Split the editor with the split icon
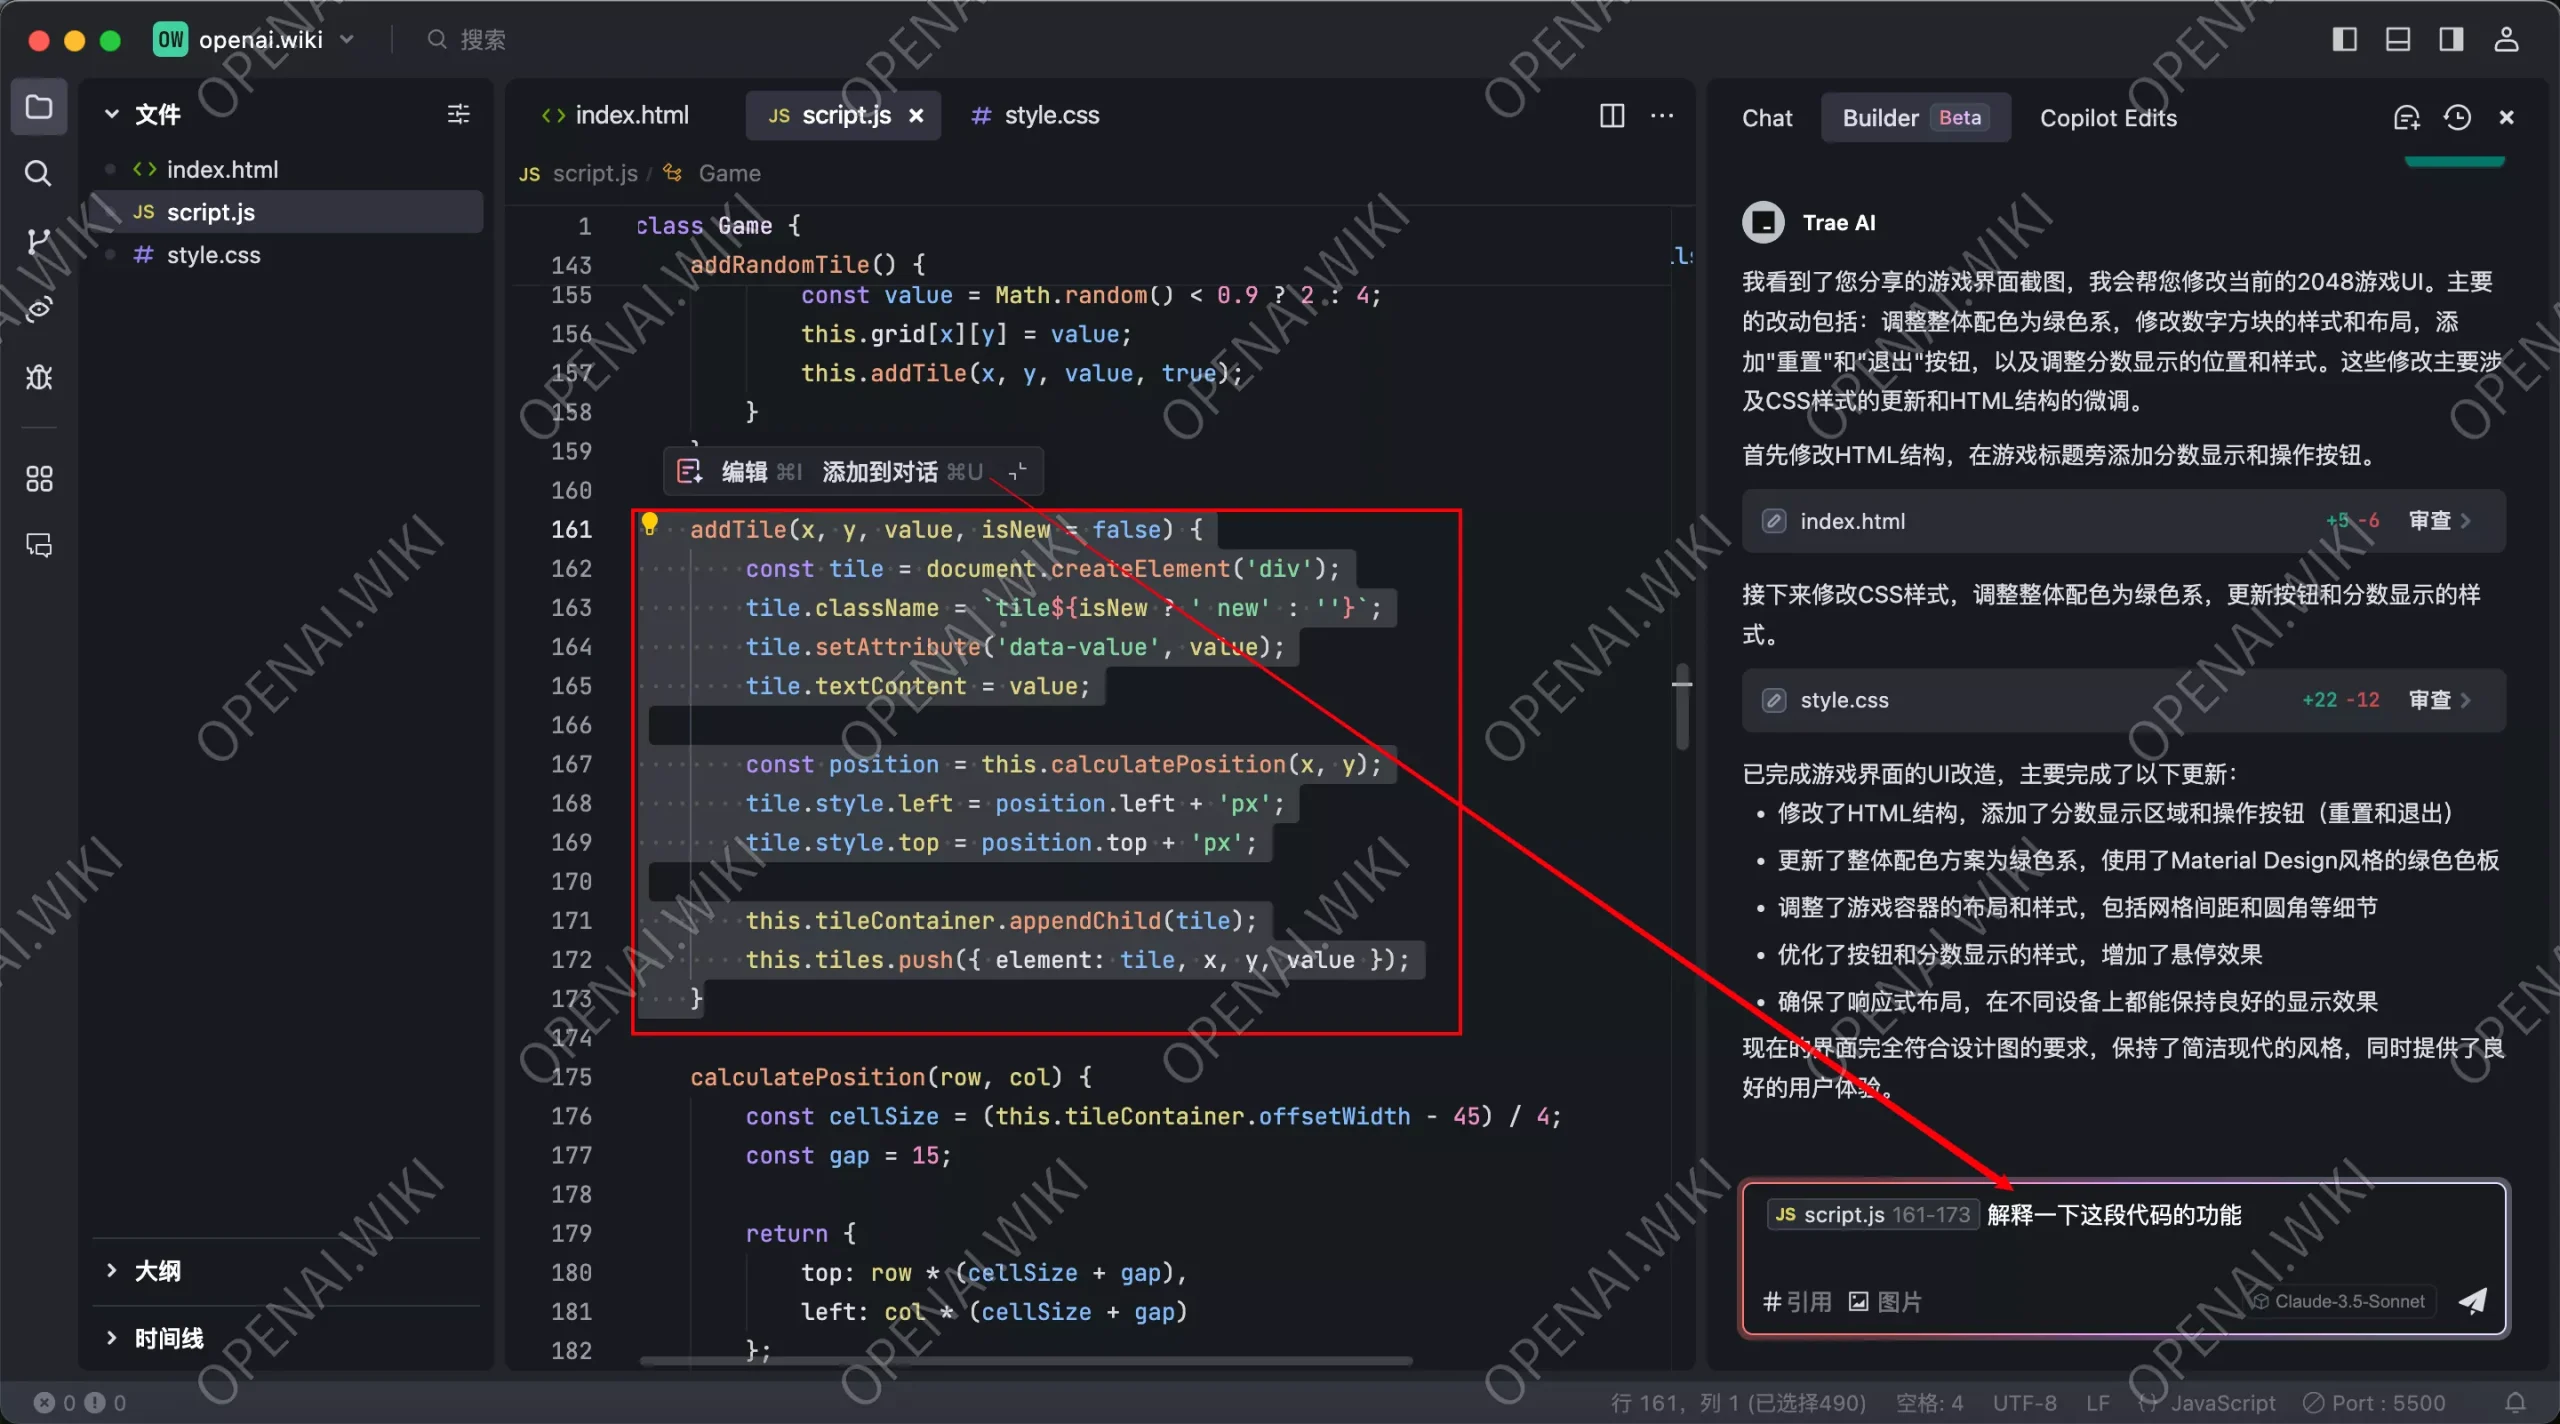This screenshot has width=2560, height=1424. [1612, 116]
